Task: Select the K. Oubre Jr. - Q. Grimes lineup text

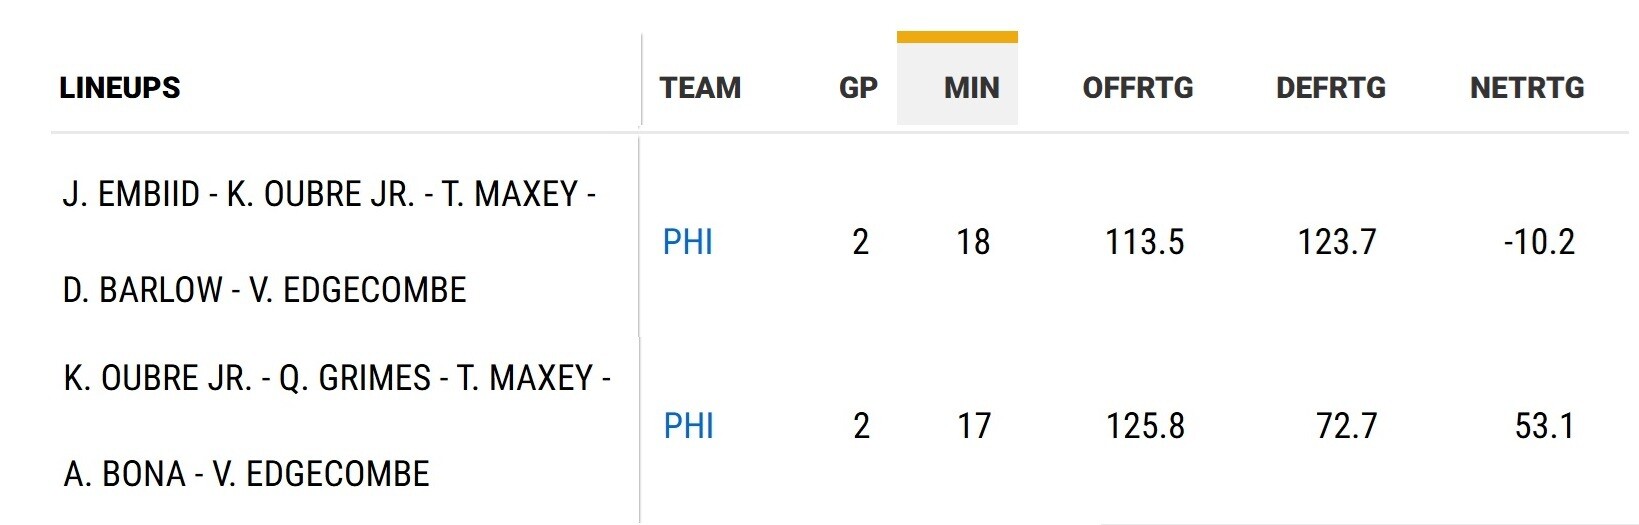Action: pos(337,378)
